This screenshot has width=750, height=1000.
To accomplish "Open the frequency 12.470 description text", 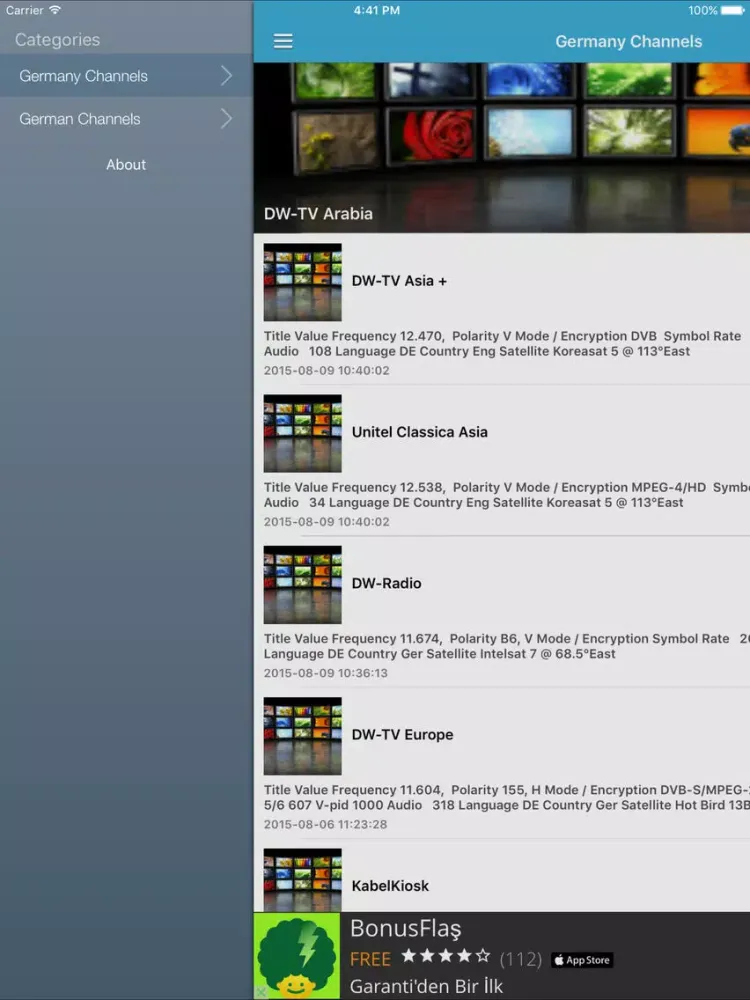I will tap(504, 343).
